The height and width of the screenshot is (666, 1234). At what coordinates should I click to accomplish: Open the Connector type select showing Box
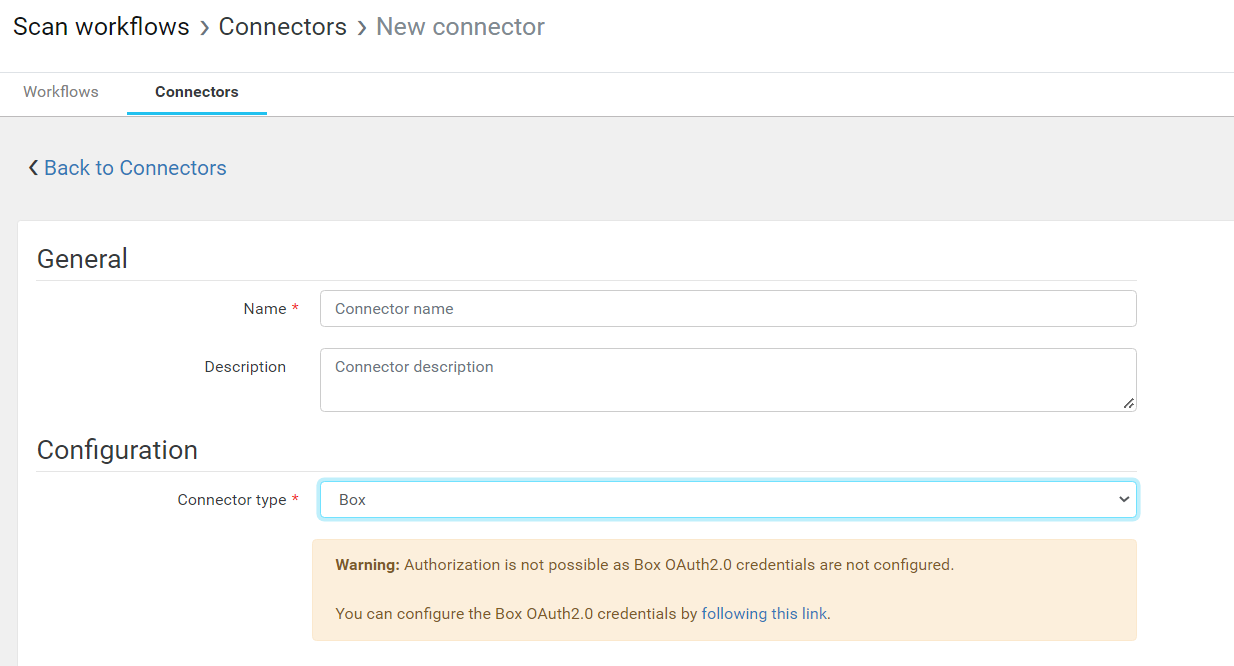coord(727,500)
